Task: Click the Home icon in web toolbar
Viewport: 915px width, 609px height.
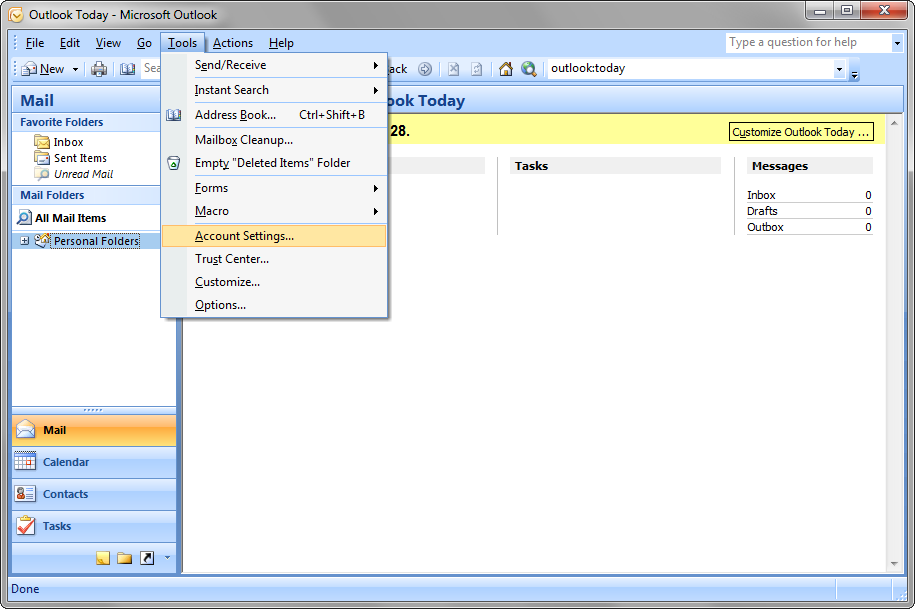Action: 505,69
